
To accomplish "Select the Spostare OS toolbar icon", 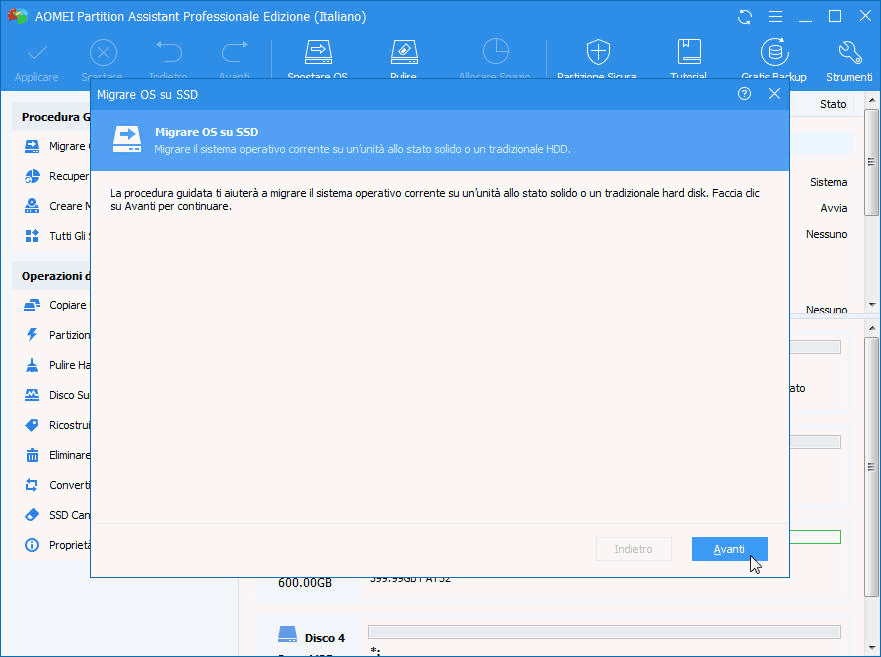I will [x=318, y=52].
